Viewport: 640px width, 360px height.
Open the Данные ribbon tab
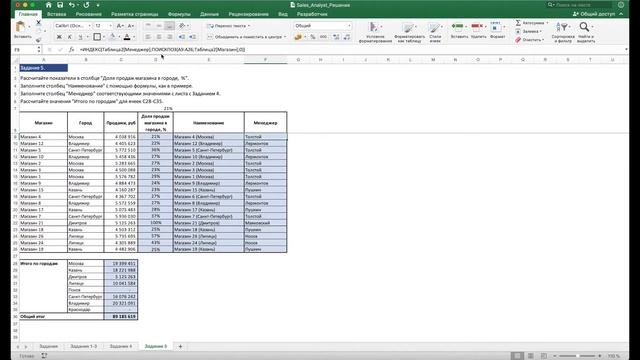(x=209, y=14)
